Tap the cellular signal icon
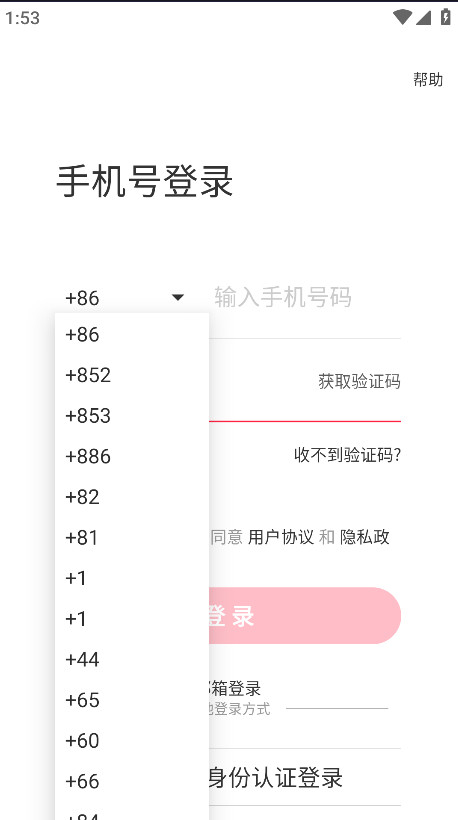The image size is (458, 820). coord(423,18)
